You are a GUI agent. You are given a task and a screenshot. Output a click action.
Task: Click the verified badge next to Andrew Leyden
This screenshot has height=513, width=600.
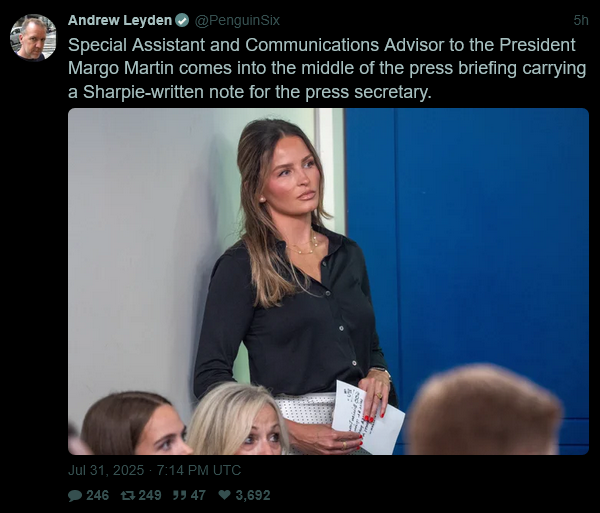click(182, 20)
